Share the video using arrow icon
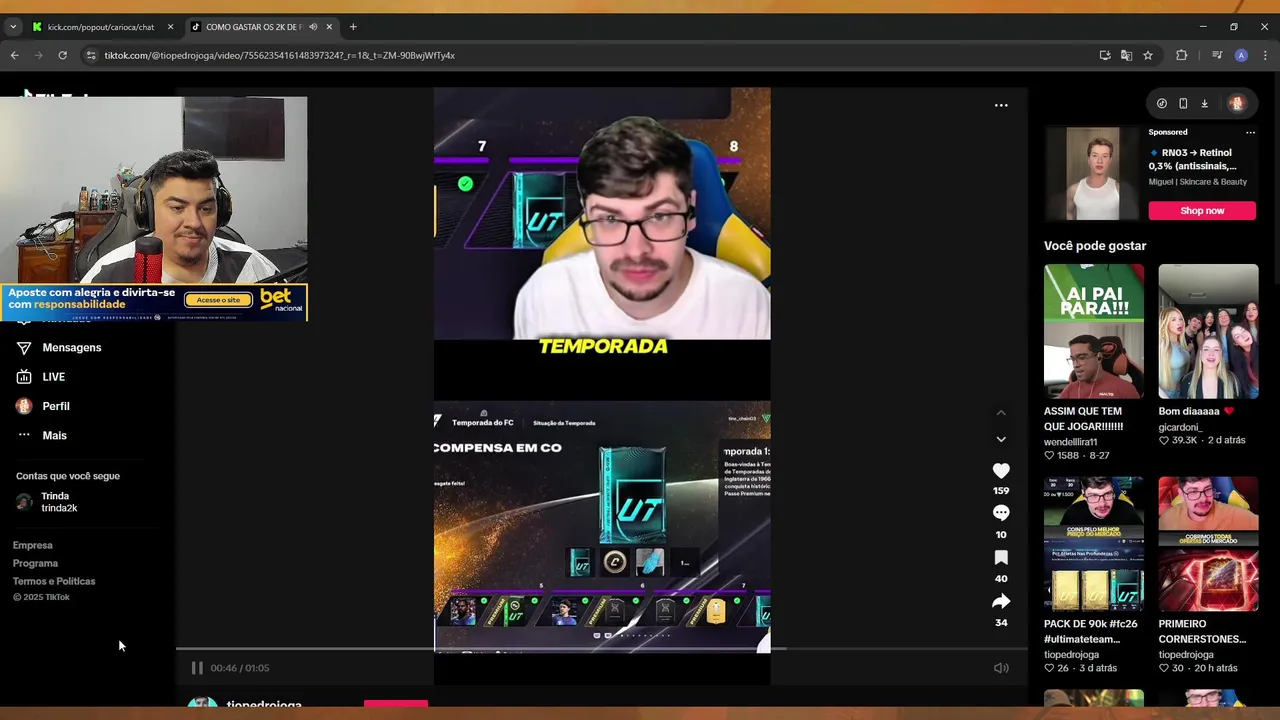This screenshot has width=1280, height=720. coord(1001,601)
